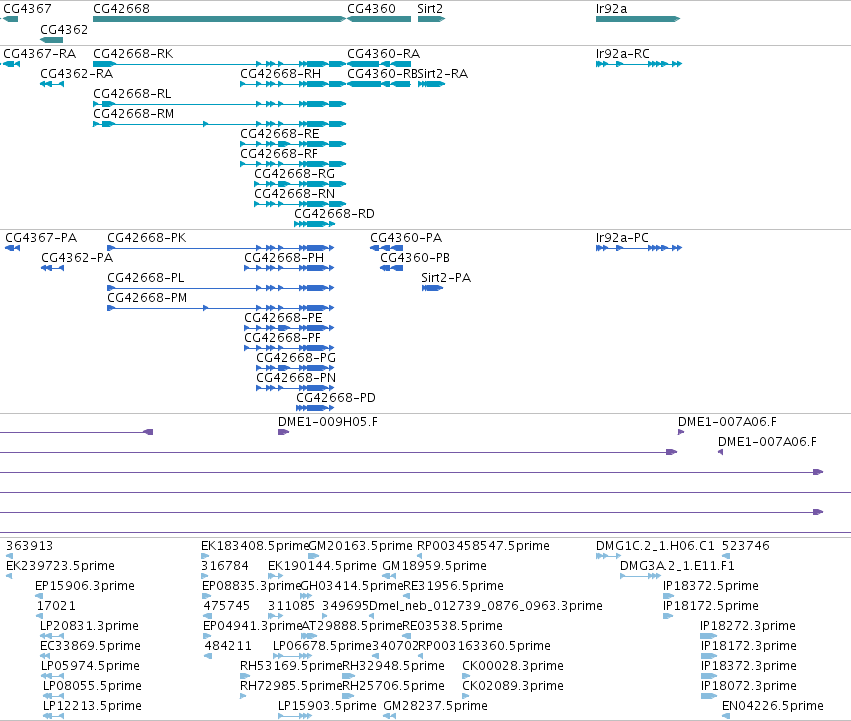Image resolution: width=851 pixels, height=721 pixels.
Task: Open the RP003458547.5prime EST label
Action: [483, 546]
